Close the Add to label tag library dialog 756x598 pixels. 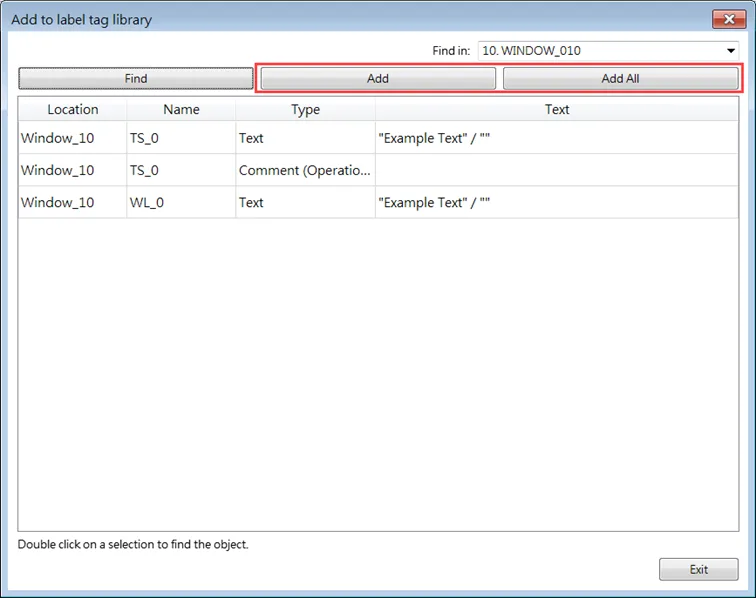click(x=729, y=19)
